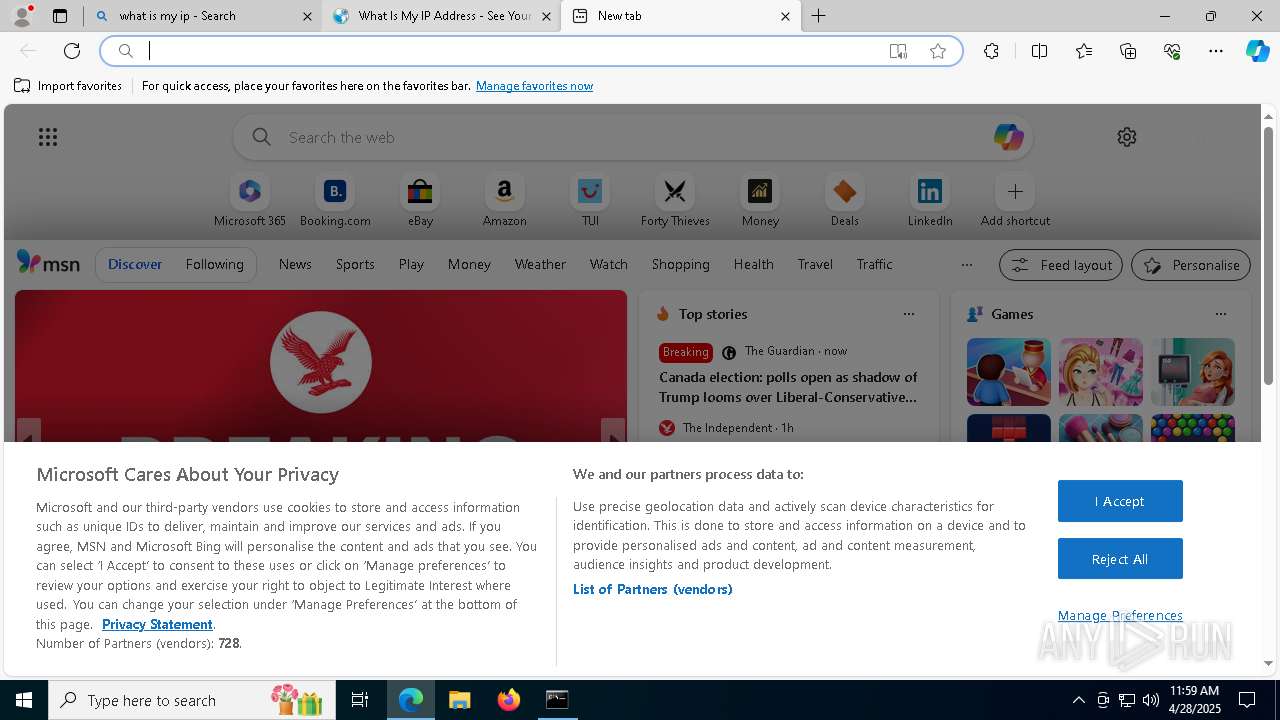Open the Sports category
The width and height of the screenshot is (1280, 720).
tap(355, 264)
